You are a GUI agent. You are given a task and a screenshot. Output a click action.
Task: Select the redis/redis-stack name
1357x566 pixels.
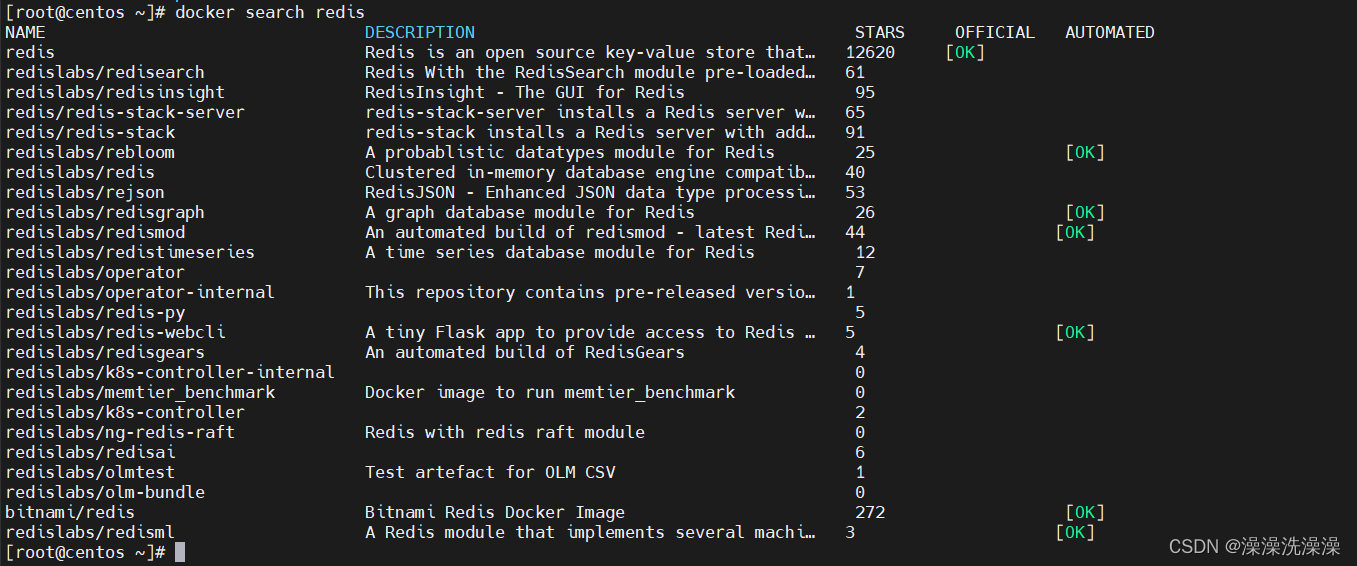90,132
